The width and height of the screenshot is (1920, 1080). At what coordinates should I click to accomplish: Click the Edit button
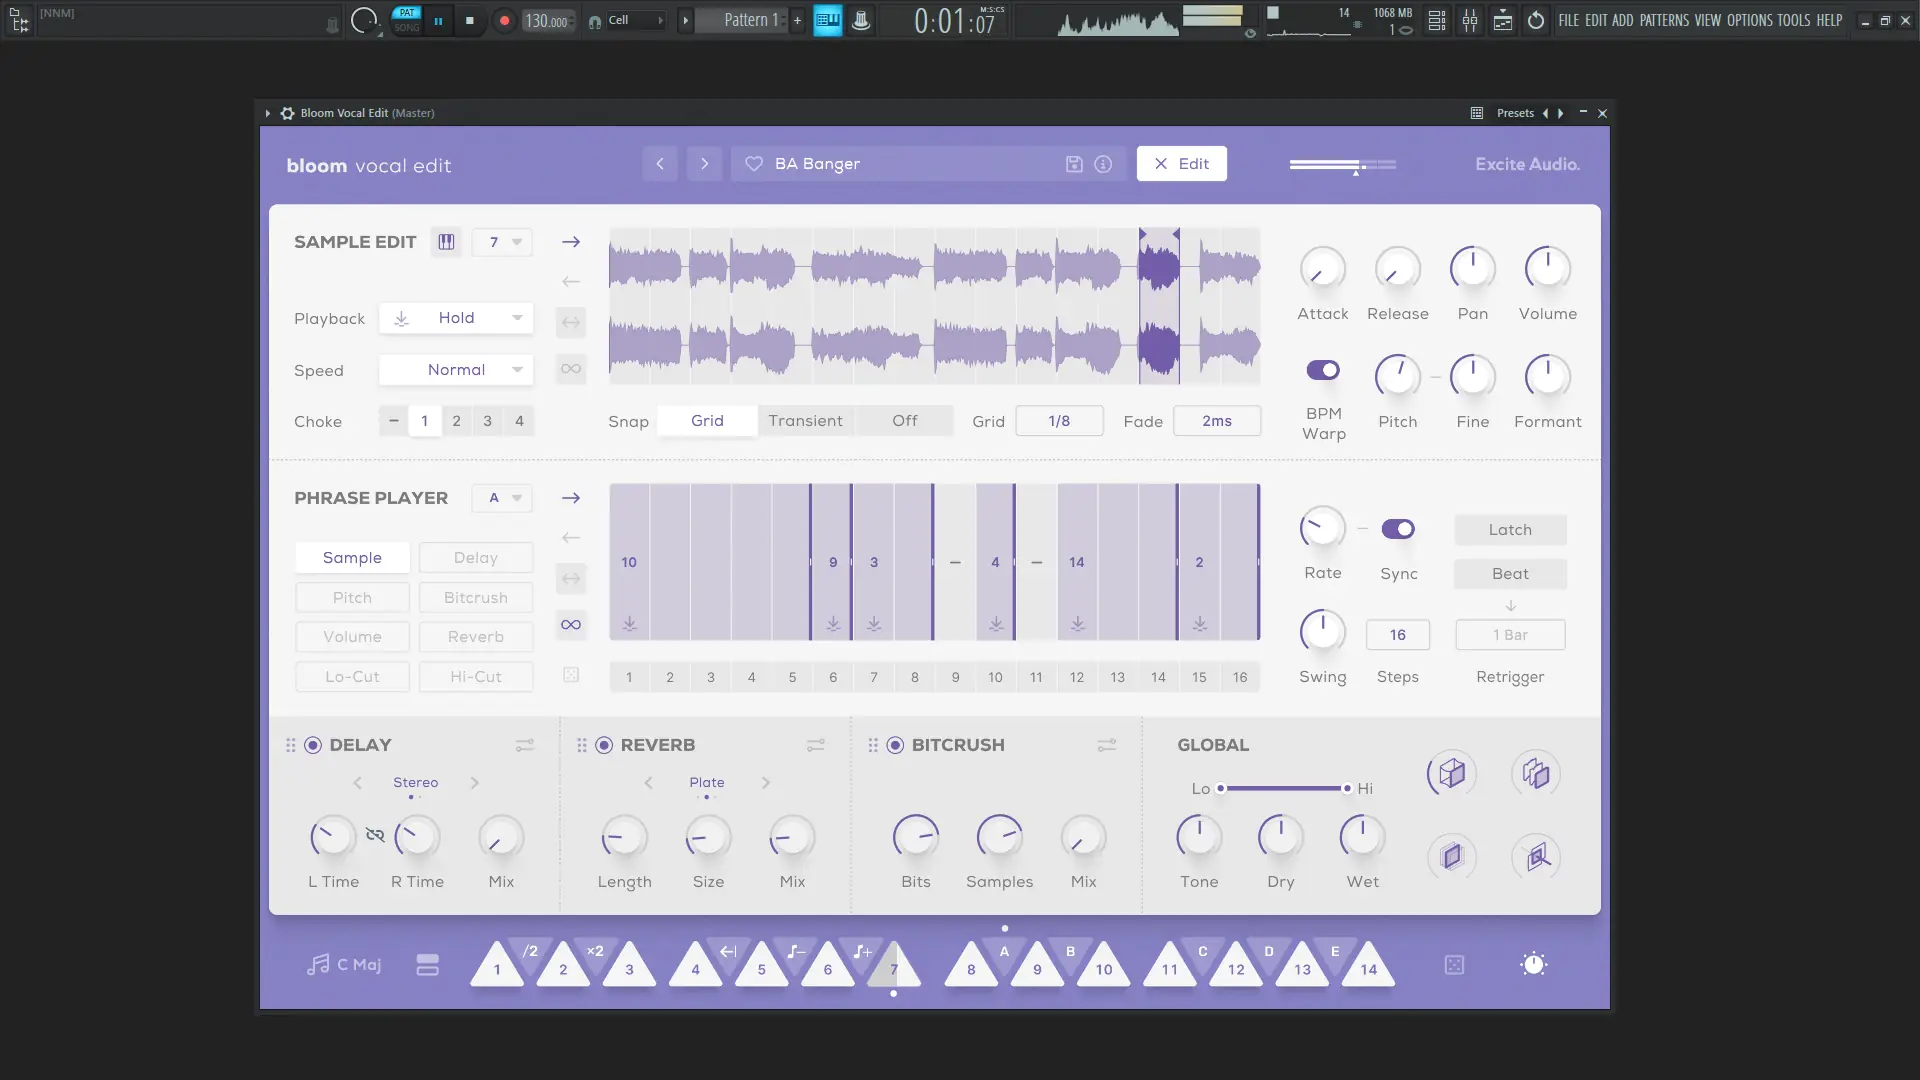coord(1181,164)
